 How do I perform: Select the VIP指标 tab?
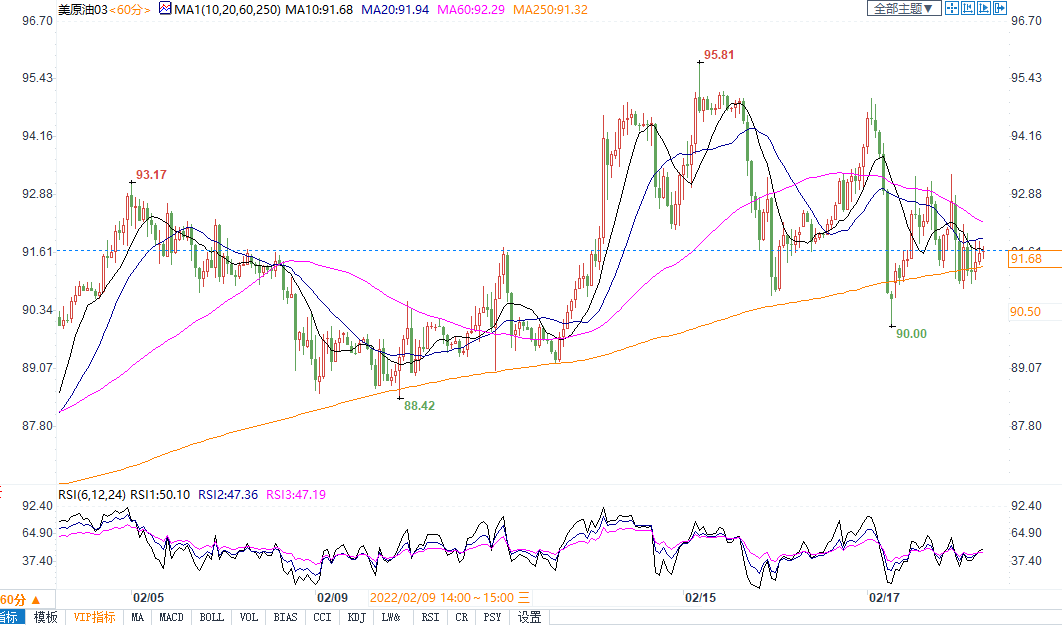tap(94, 617)
